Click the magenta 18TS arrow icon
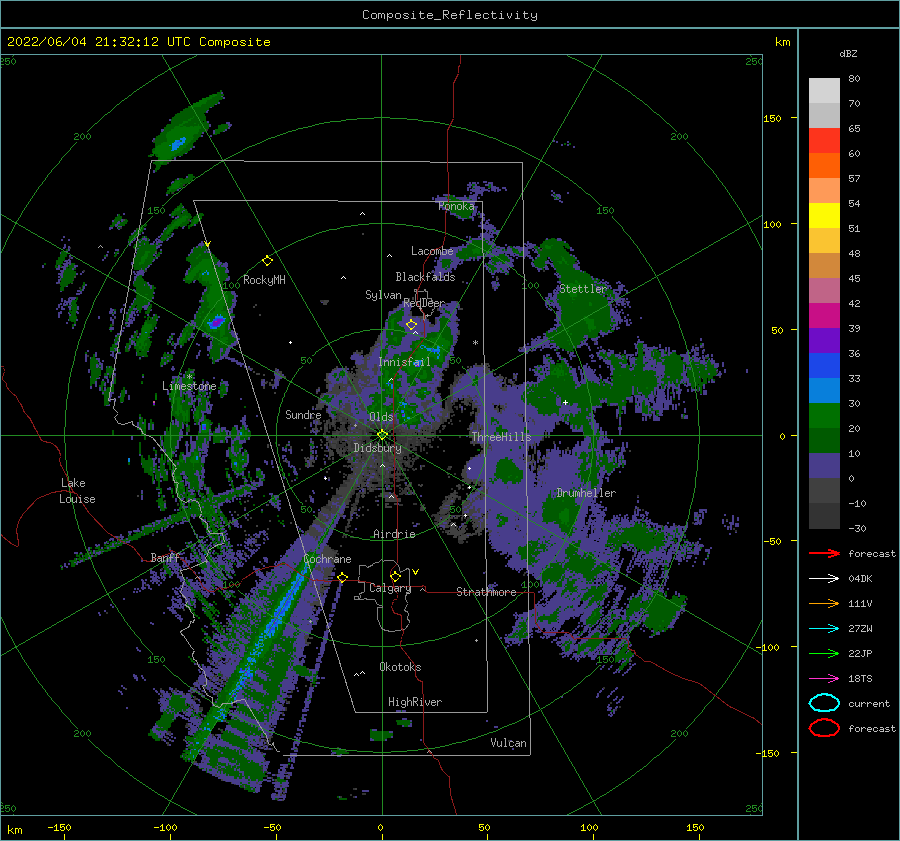Screen dimensions: 900x841 click(824, 679)
